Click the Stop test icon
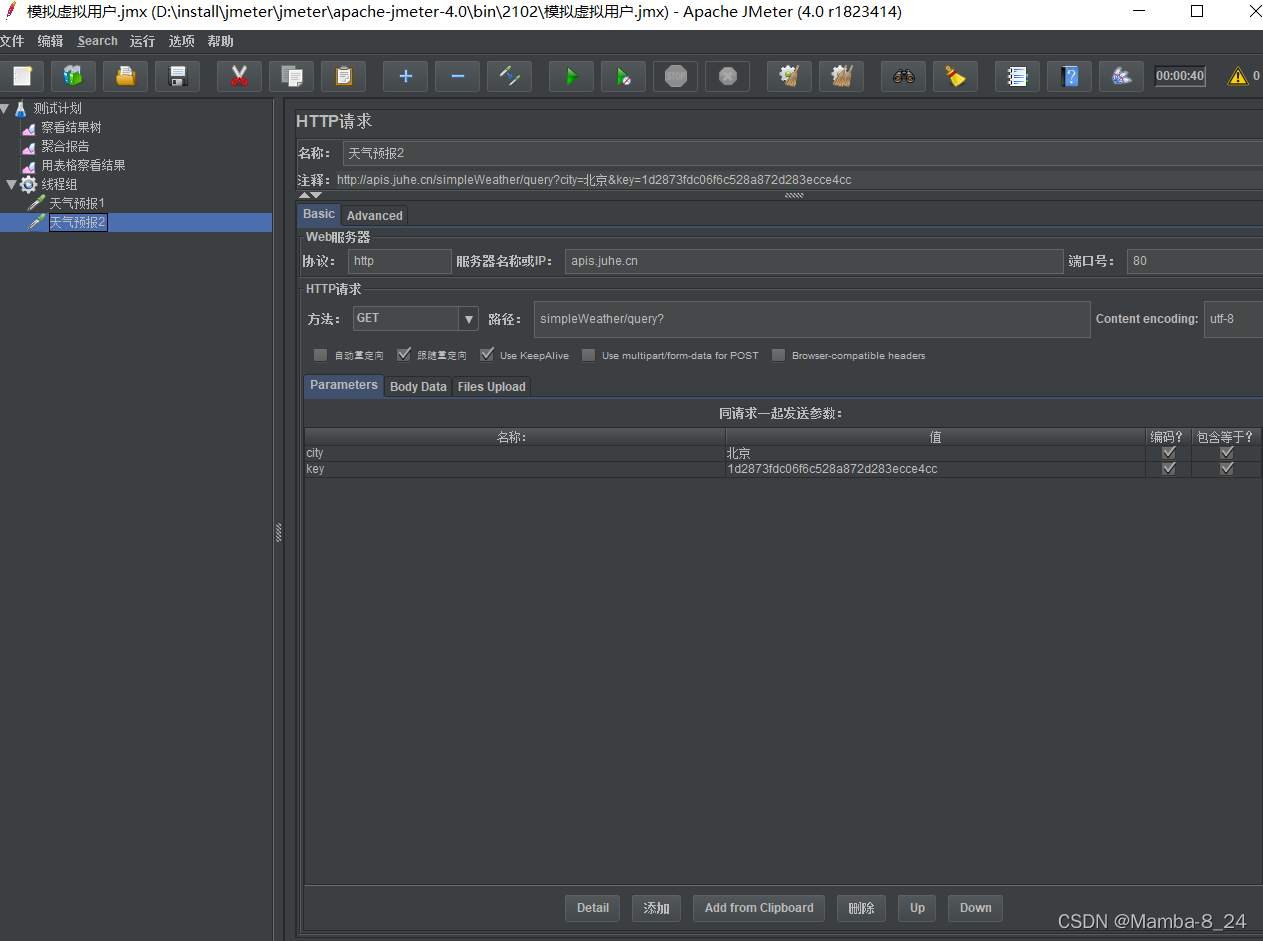Image resolution: width=1263 pixels, height=941 pixels. coord(676,76)
